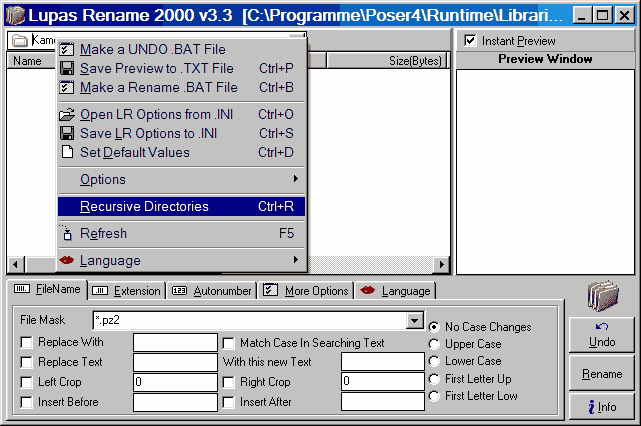Select the Lower Case radio button

pos(434,361)
